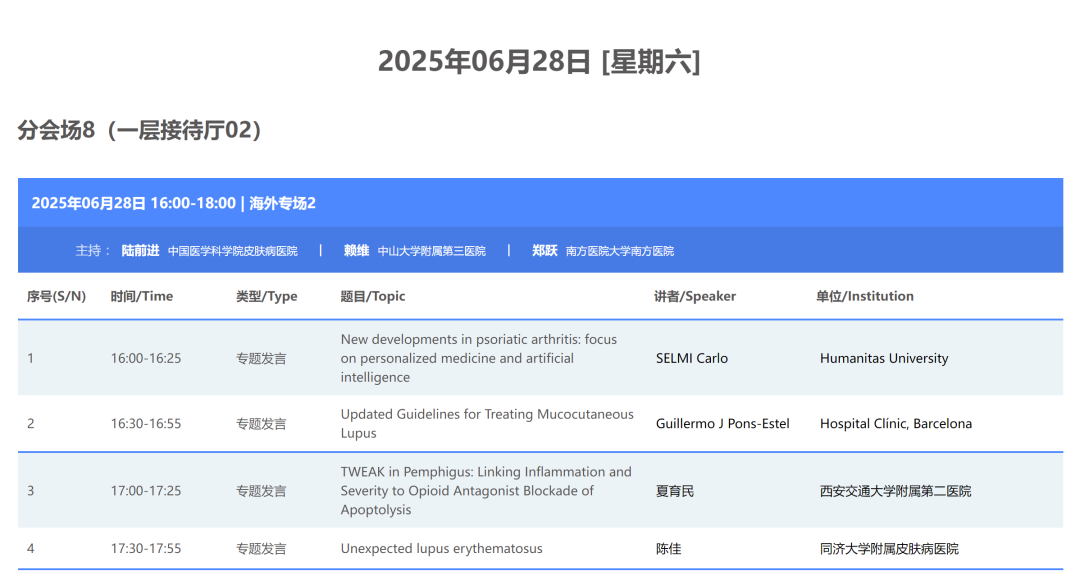Select moderator 陆前进 in the header

140,250
